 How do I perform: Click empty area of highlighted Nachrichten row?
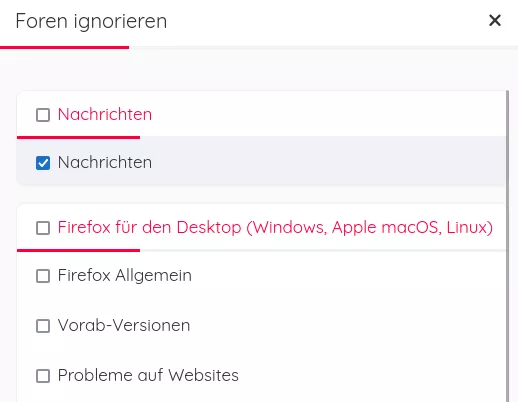click(328, 162)
